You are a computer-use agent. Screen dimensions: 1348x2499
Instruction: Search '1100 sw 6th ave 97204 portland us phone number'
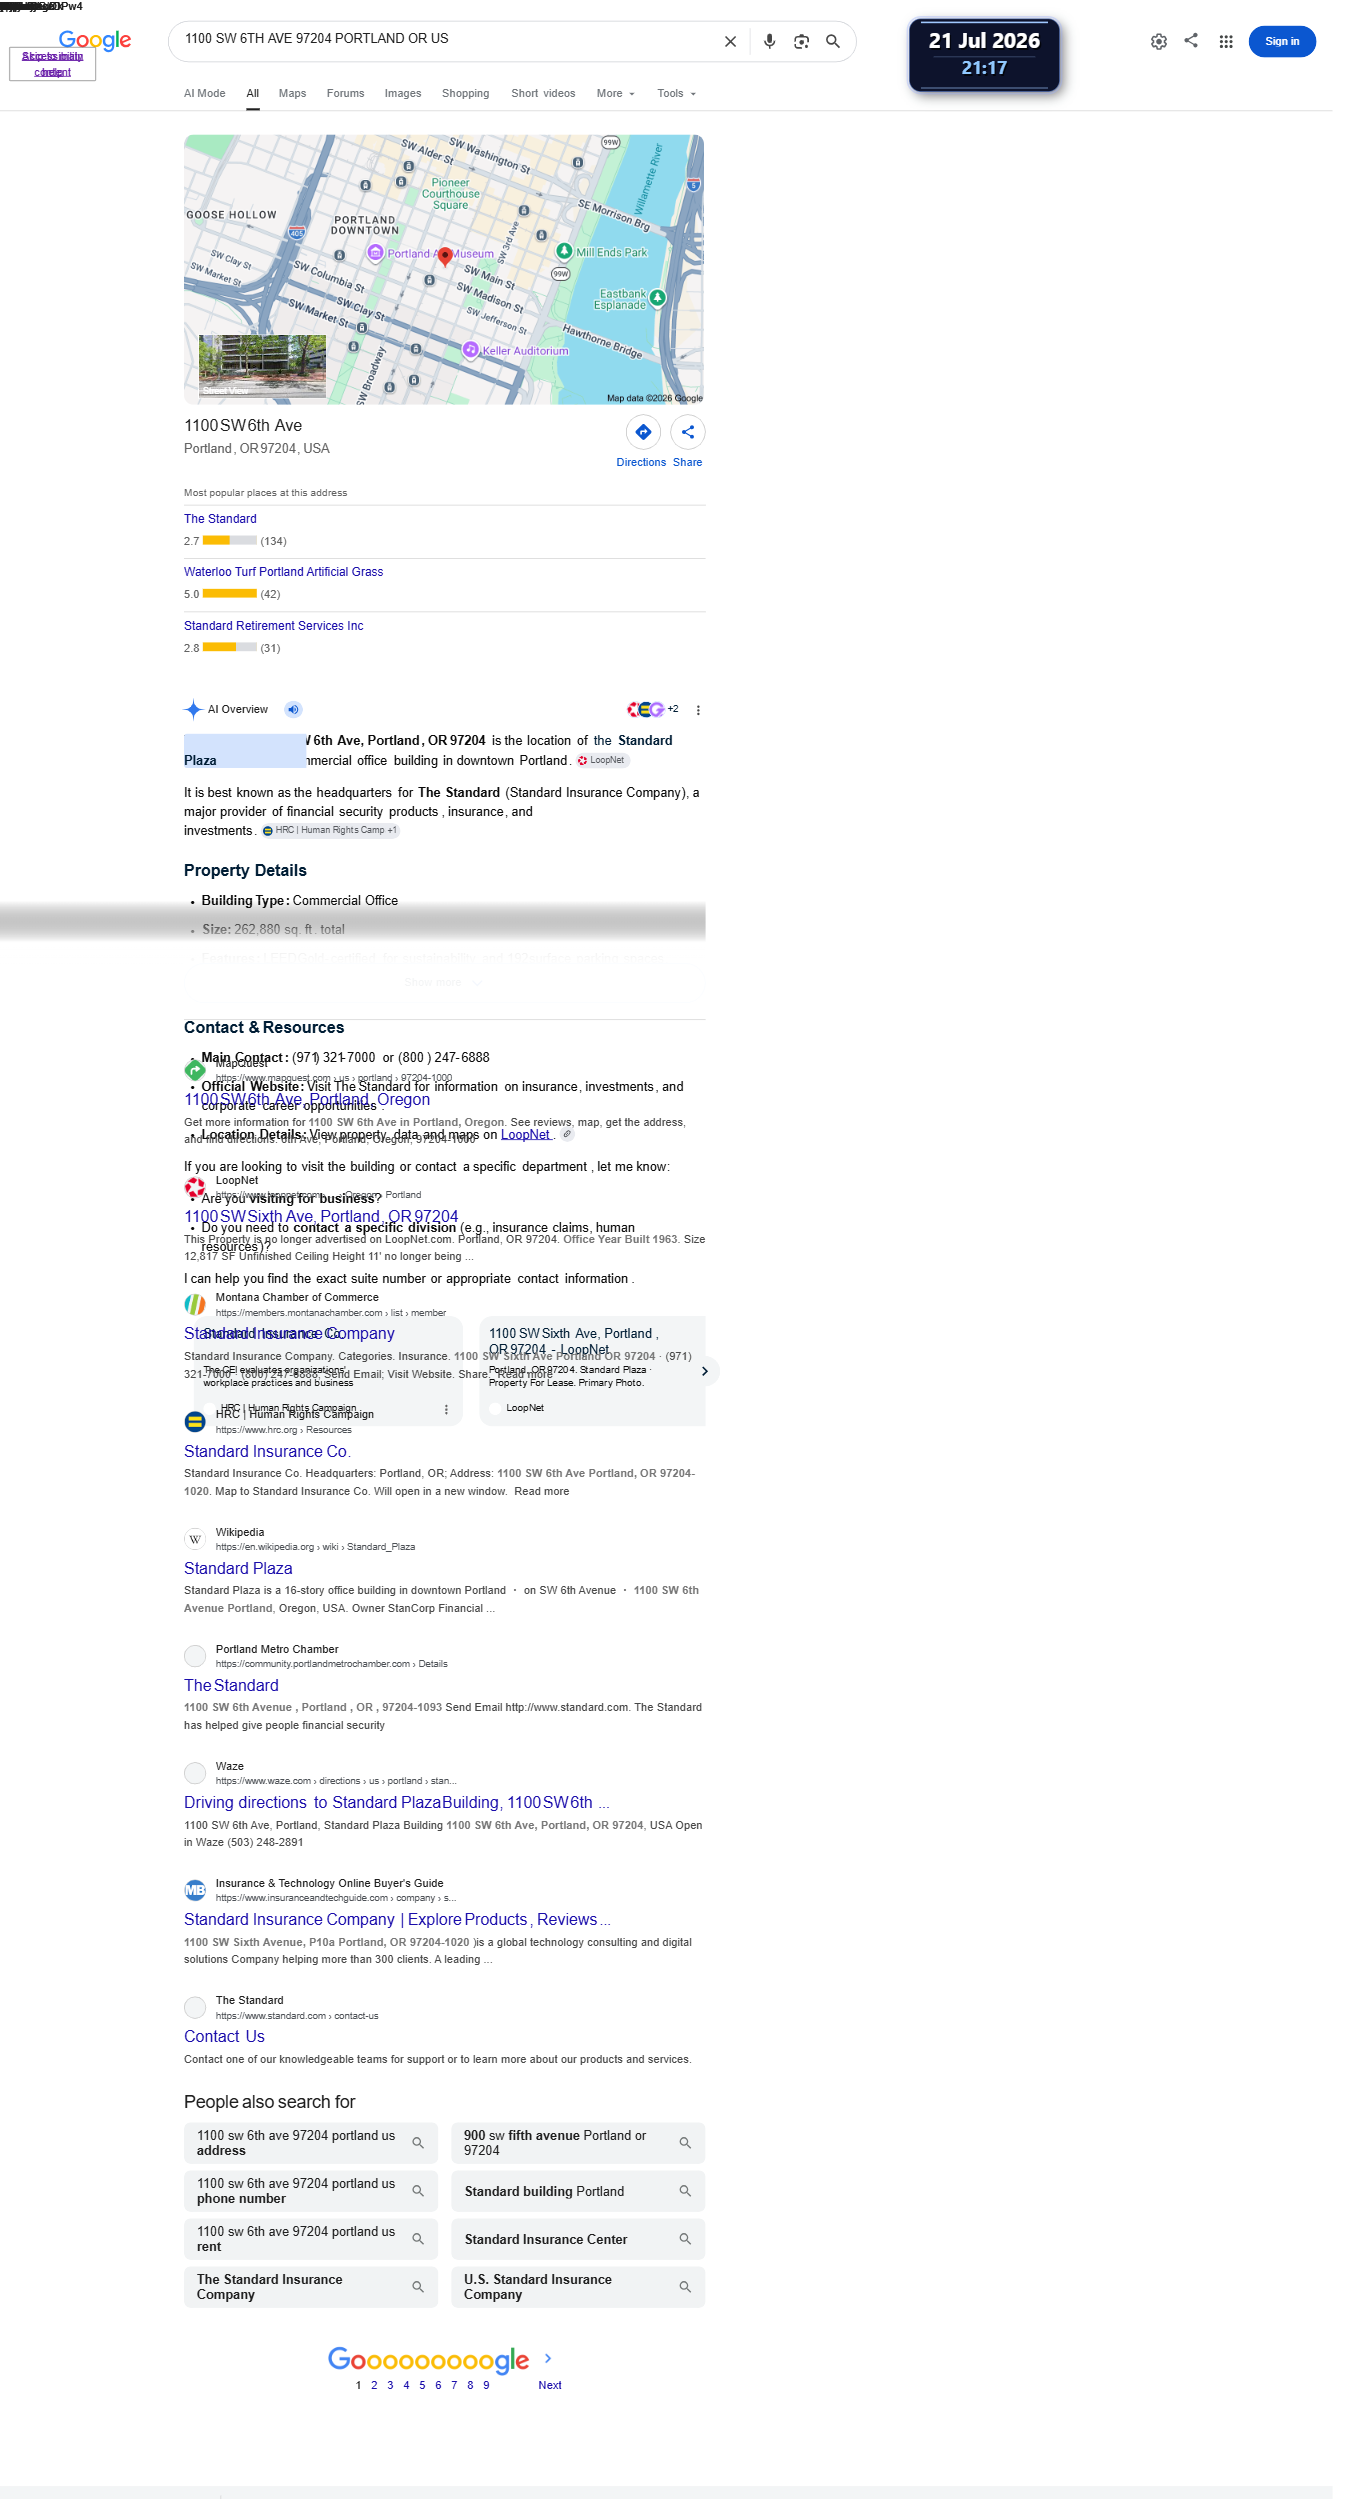click(311, 2191)
